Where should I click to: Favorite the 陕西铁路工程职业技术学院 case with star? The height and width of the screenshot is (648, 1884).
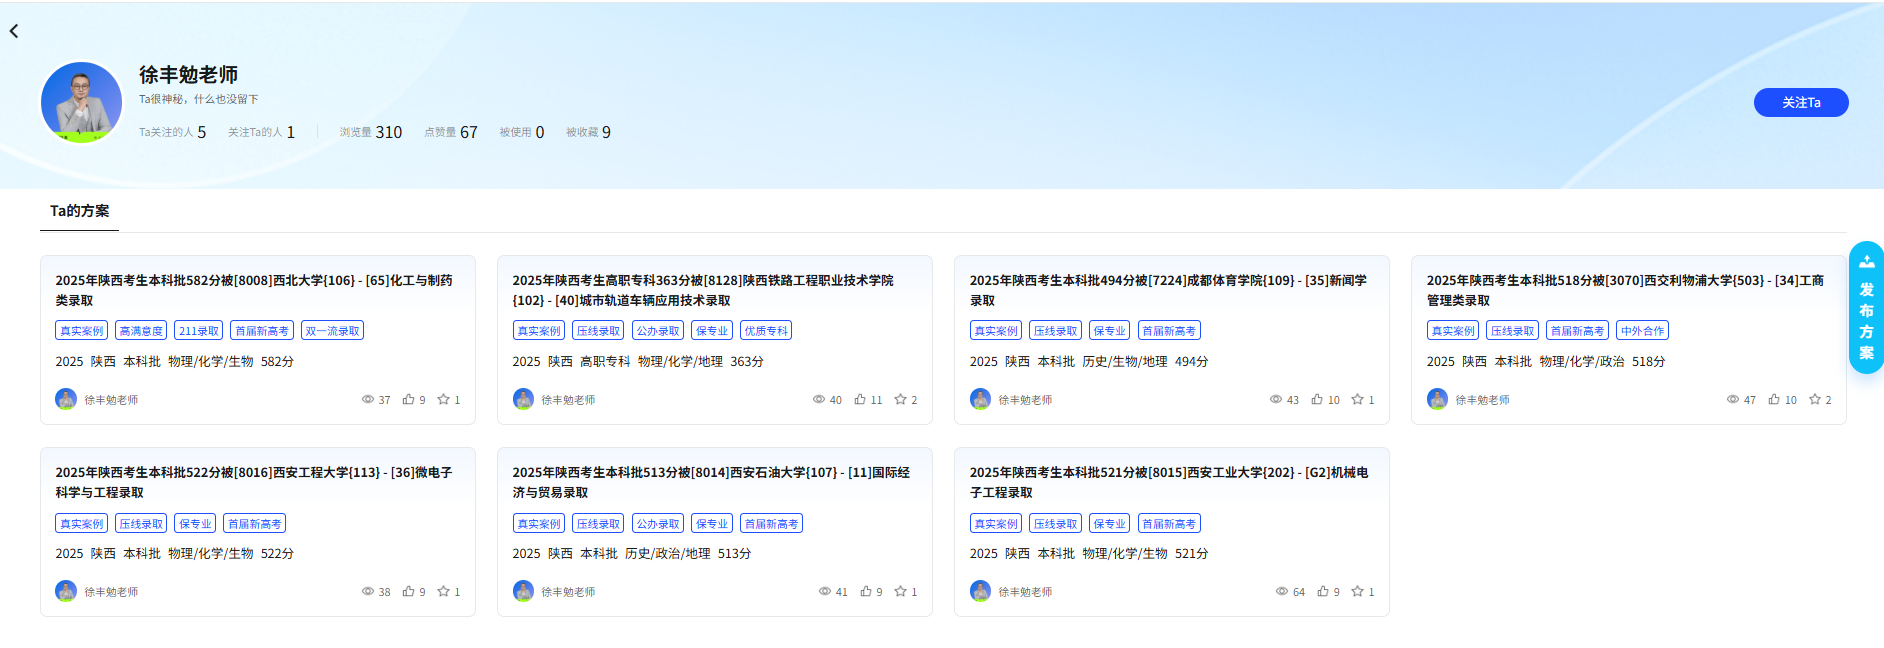tap(900, 399)
